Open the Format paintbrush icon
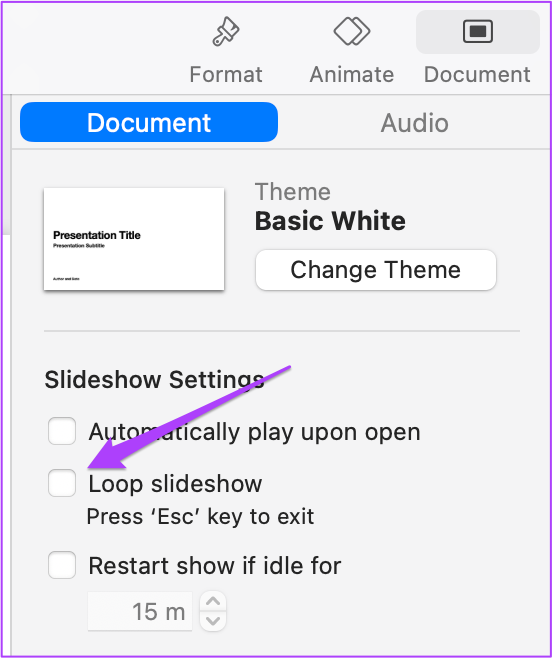 [226, 31]
